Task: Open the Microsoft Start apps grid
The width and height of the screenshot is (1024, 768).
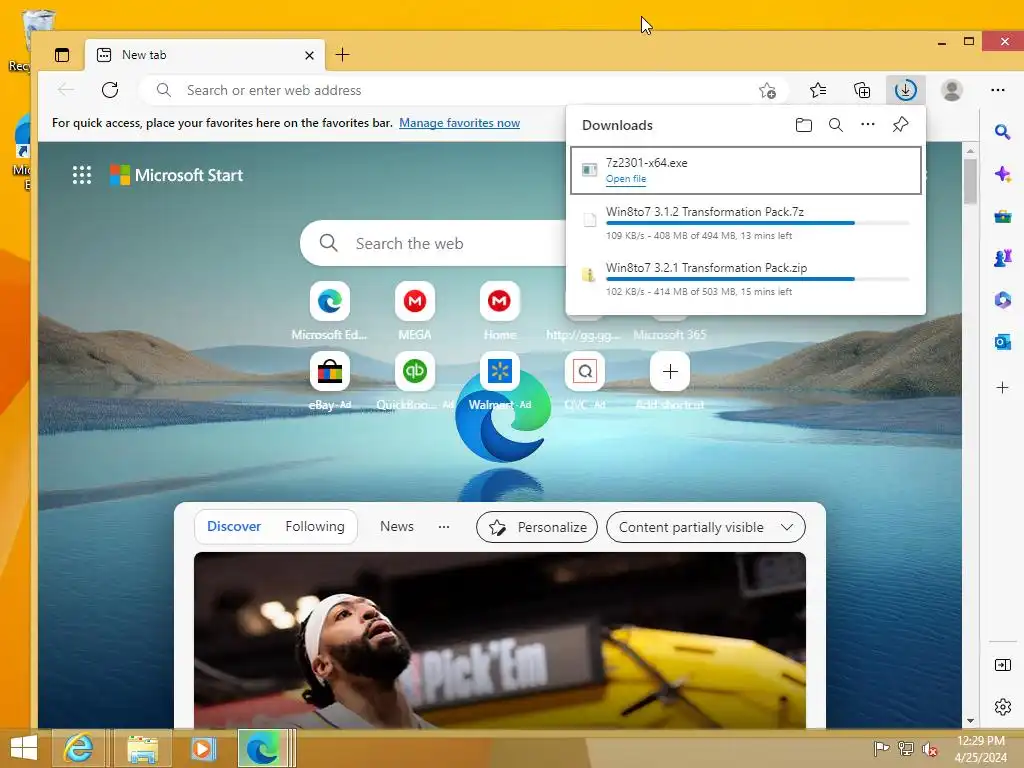Action: coord(82,175)
